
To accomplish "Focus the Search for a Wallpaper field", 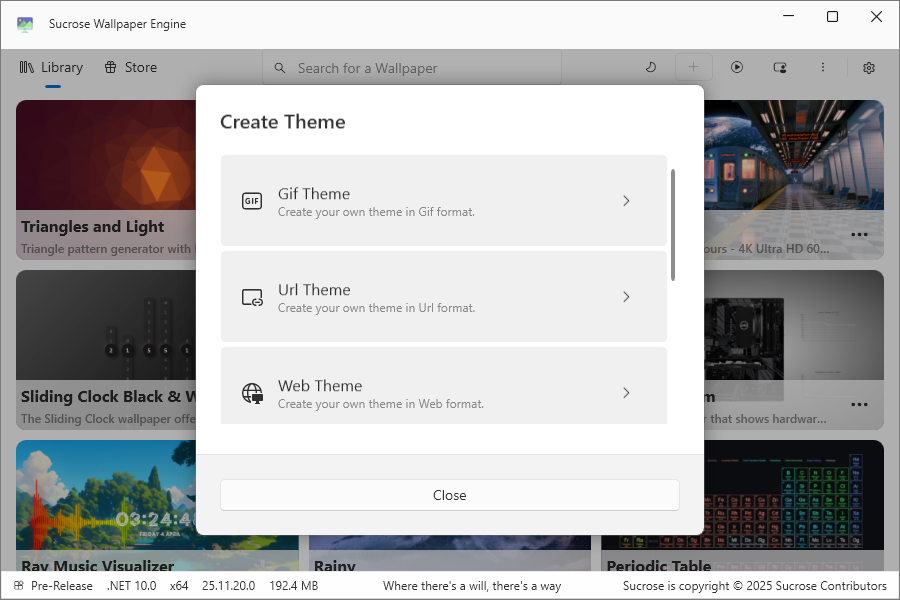I will pyautogui.click(x=420, y=68).
